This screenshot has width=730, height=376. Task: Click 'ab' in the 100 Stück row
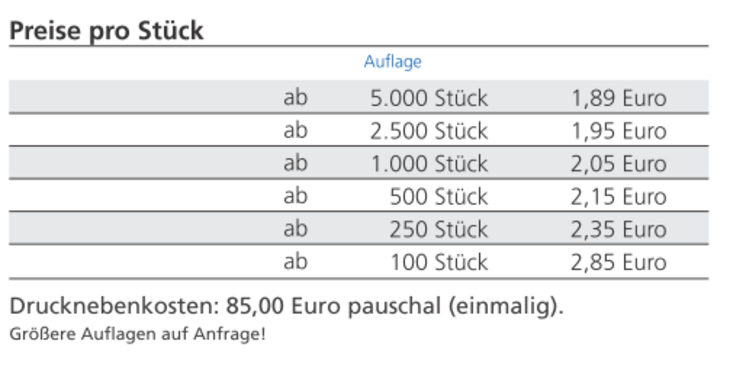tap(296, 262)
